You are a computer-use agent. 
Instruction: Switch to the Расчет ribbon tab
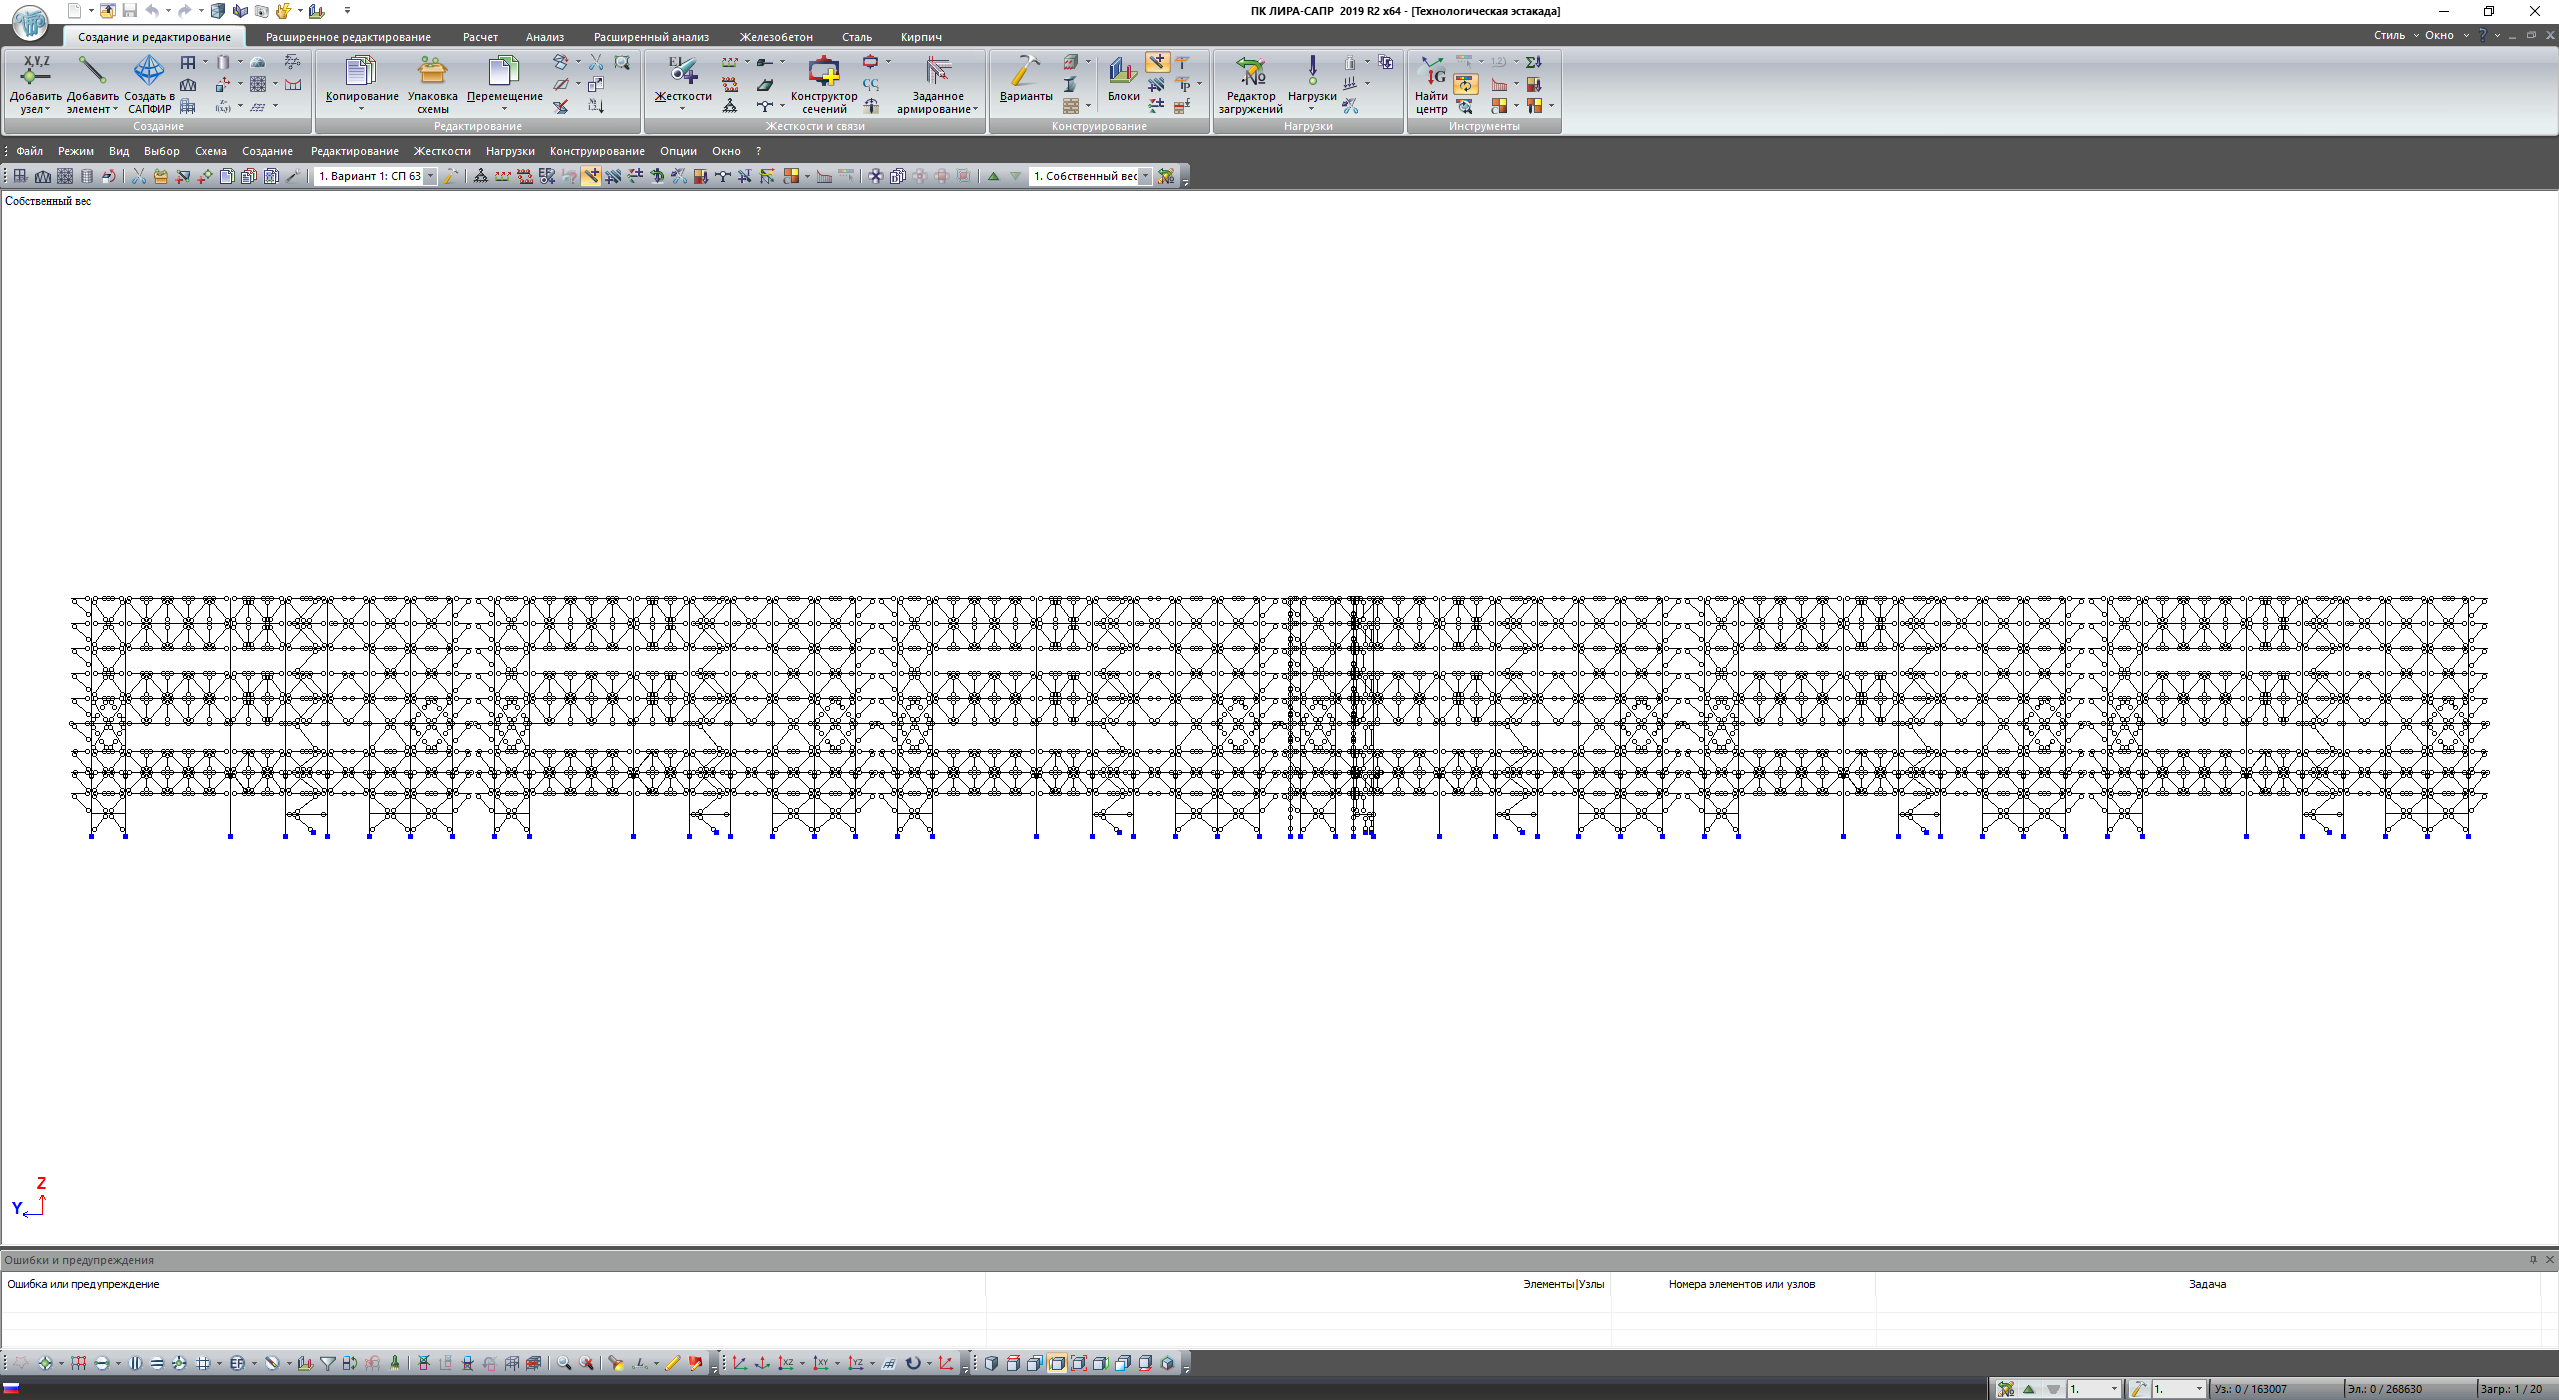(x=480, y=37)
